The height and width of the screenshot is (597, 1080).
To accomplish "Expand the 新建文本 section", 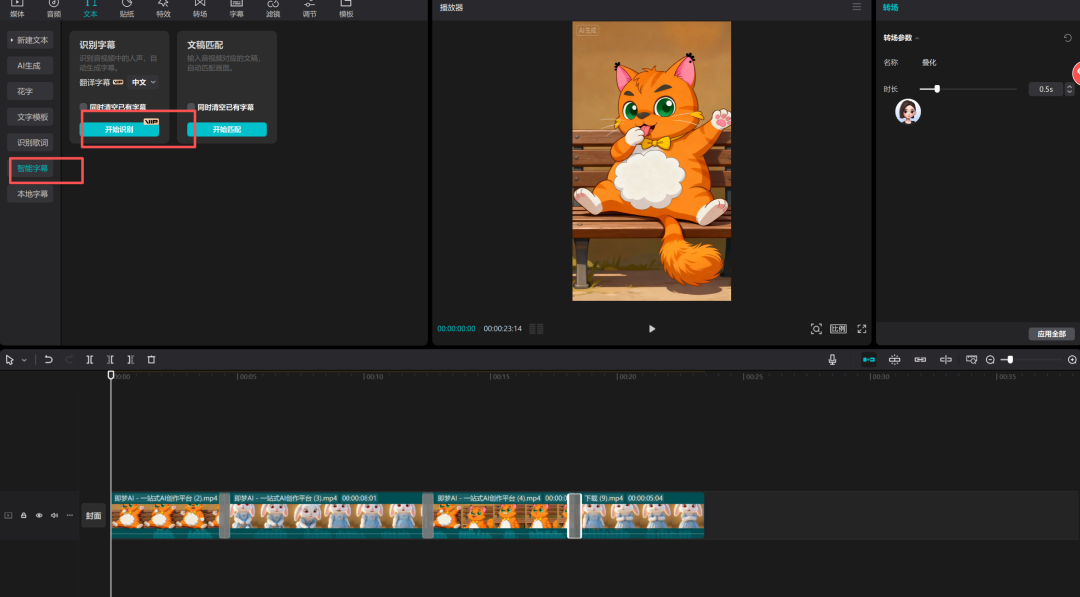I will (x=29, y=40).
